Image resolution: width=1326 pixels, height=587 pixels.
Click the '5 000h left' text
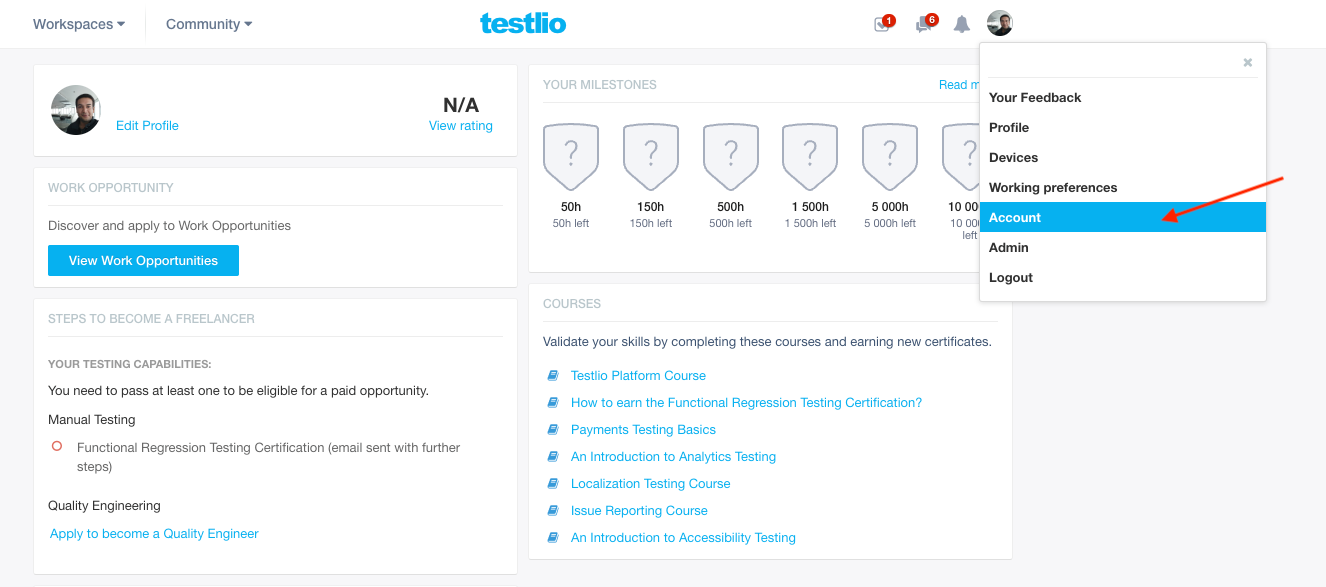pos(890,223)
